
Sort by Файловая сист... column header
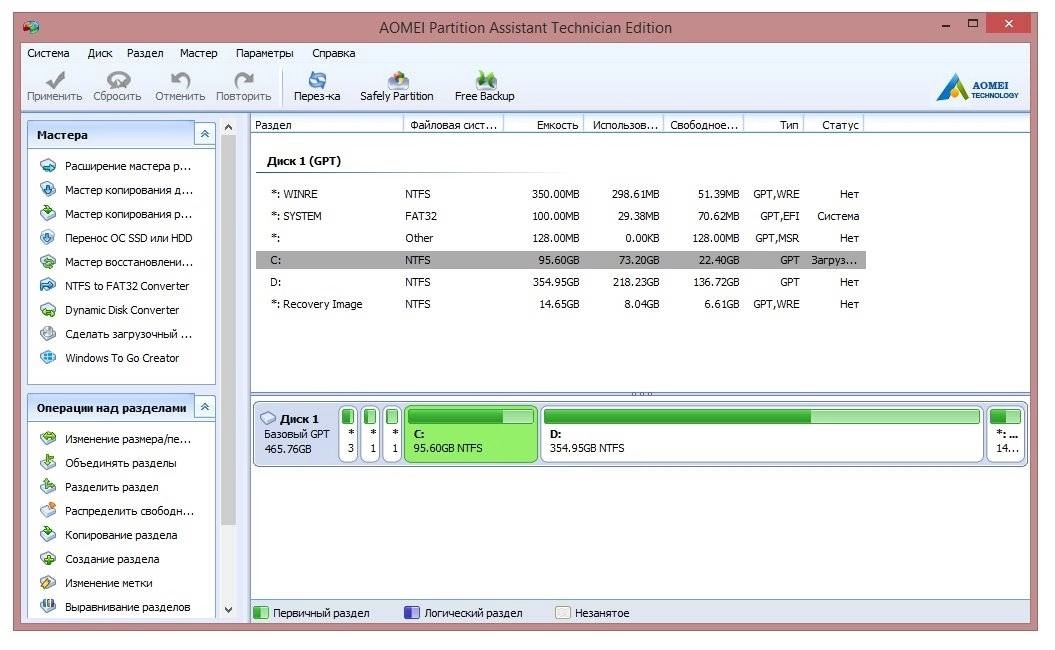(x=453, y=124)
